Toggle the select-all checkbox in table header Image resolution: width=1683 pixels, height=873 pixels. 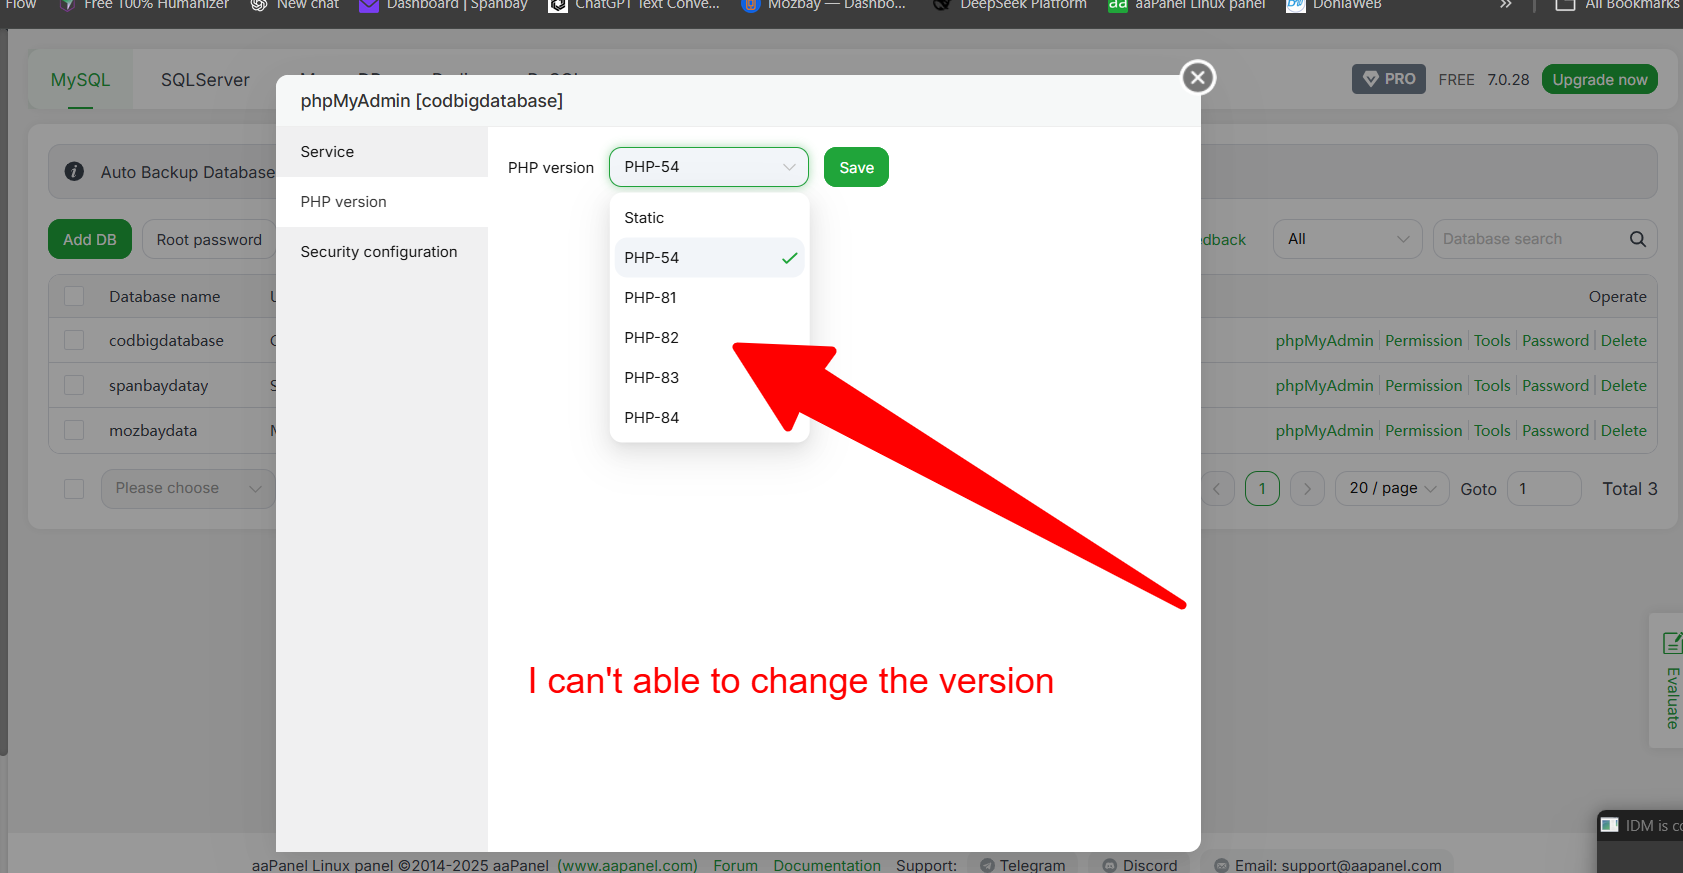coord(74,297)
